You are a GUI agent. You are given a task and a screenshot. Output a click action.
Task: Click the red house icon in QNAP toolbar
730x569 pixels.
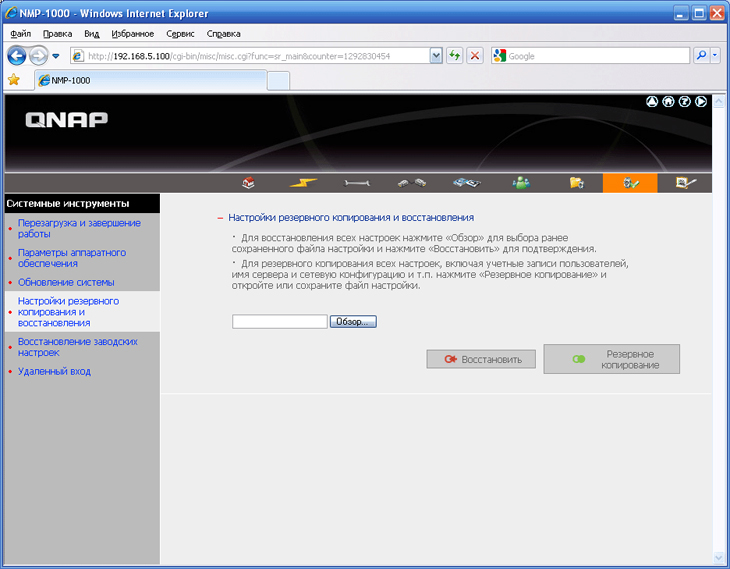250,183
